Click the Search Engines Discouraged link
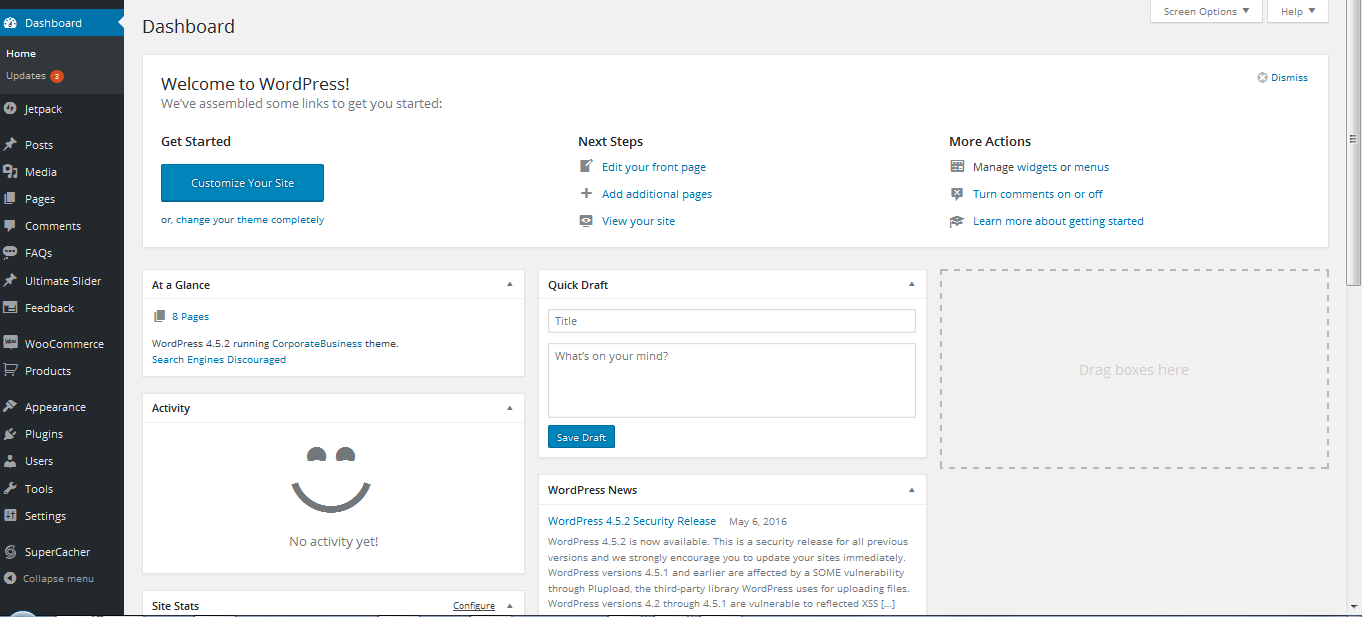Image resolution: width=1362 pixels, height=617 pixels. point(219,360)
